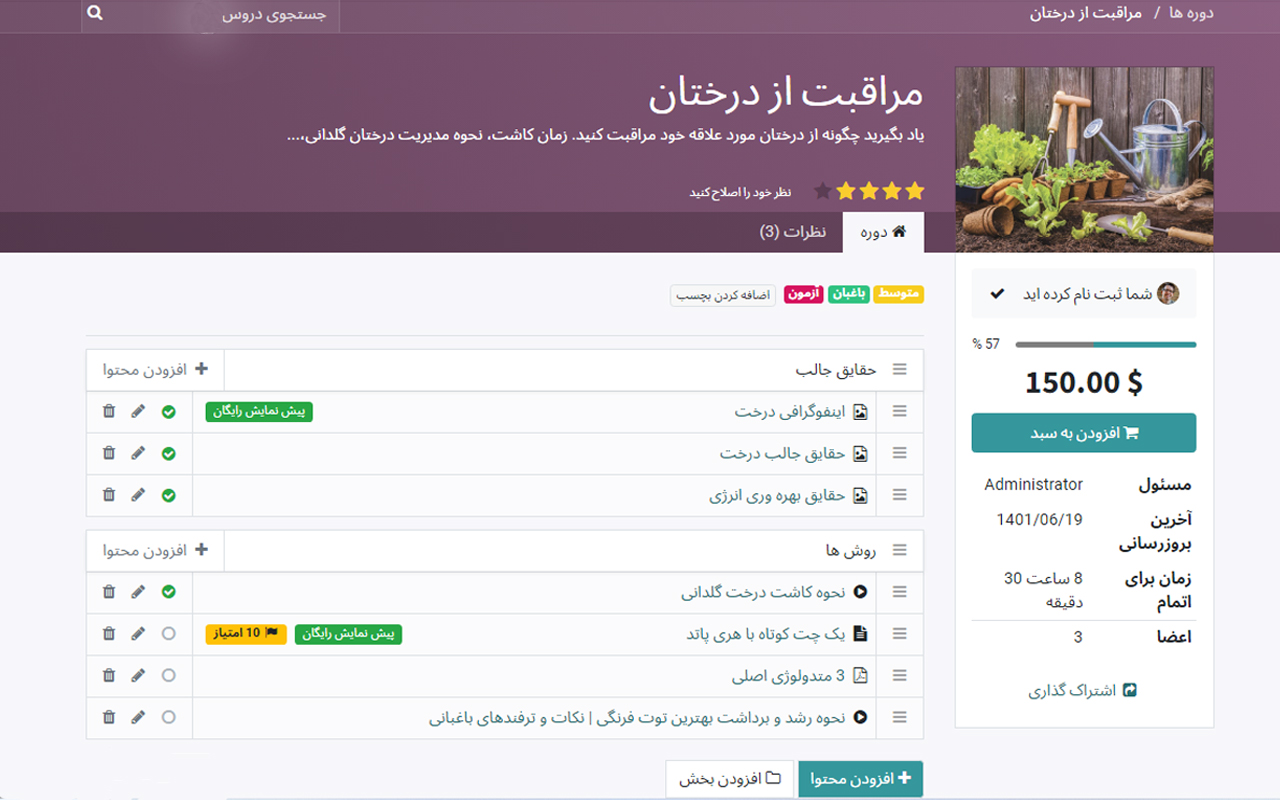
Task: Edit «3 متدولوژی اصلی» with pencil icon
Action: 138,675
